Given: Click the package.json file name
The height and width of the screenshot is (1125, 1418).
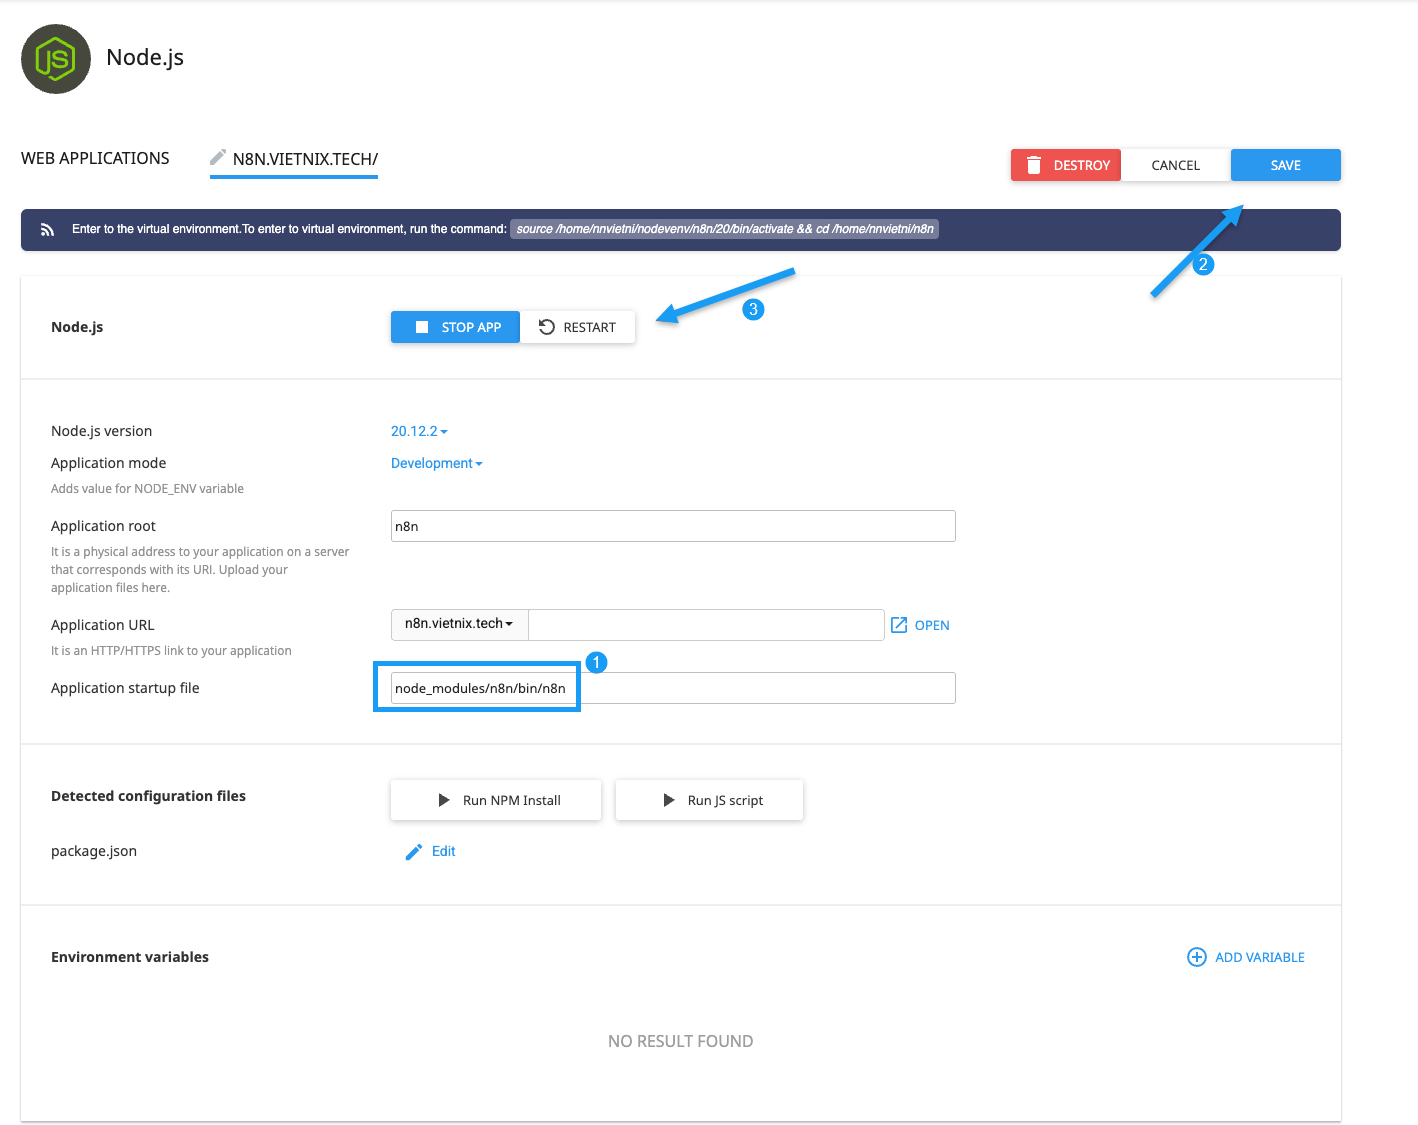Looking at the screenshot, I should 94,851.
